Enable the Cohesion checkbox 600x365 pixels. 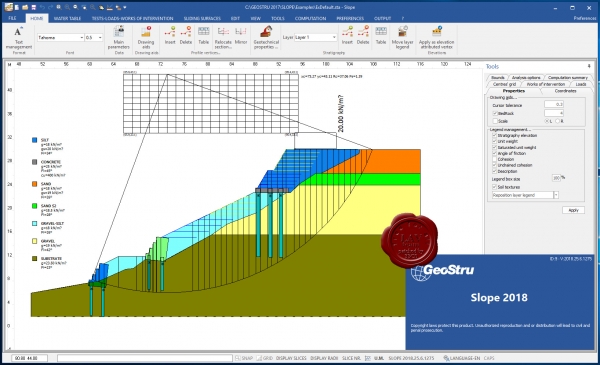494,159
